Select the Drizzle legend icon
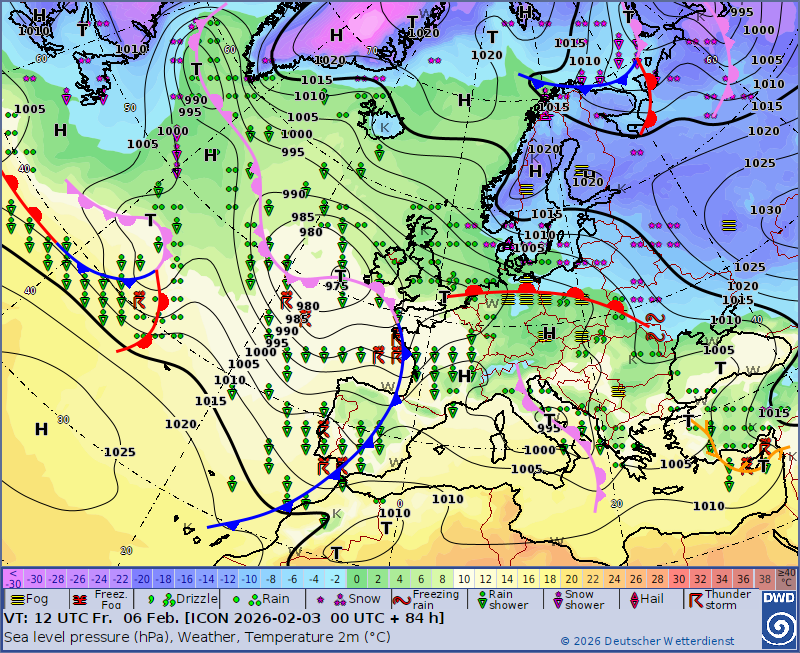The width and height of the screenshot is (800, 653). pos(152,599)
